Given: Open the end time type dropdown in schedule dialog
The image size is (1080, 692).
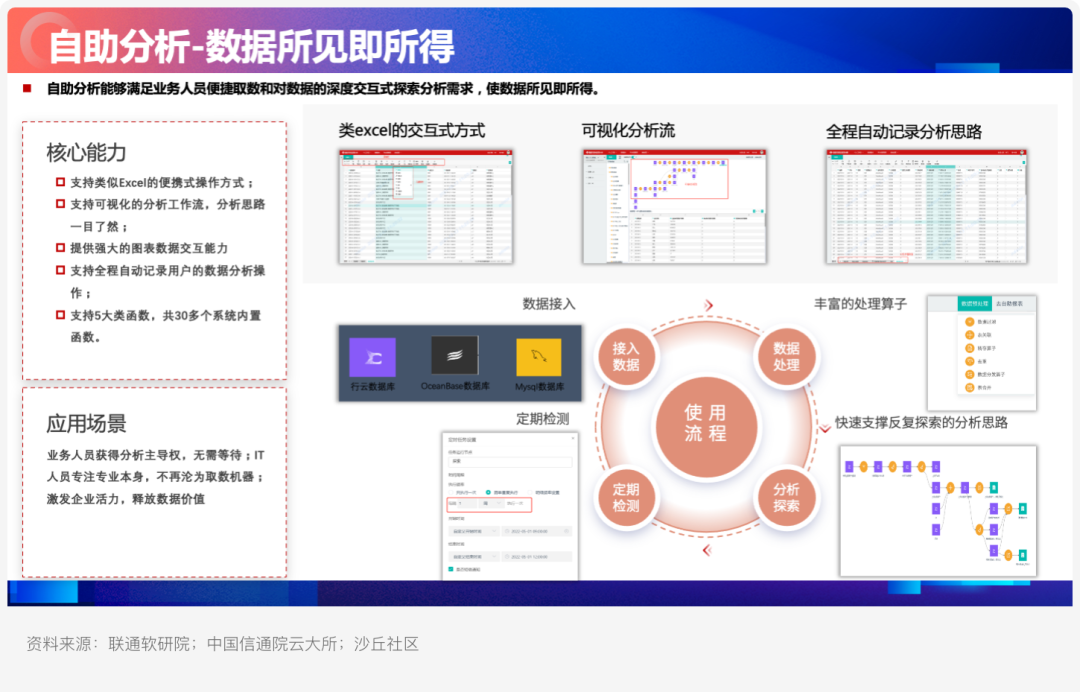Looking at the screenshot, I should pyautogui.click(x=474, y=556).
